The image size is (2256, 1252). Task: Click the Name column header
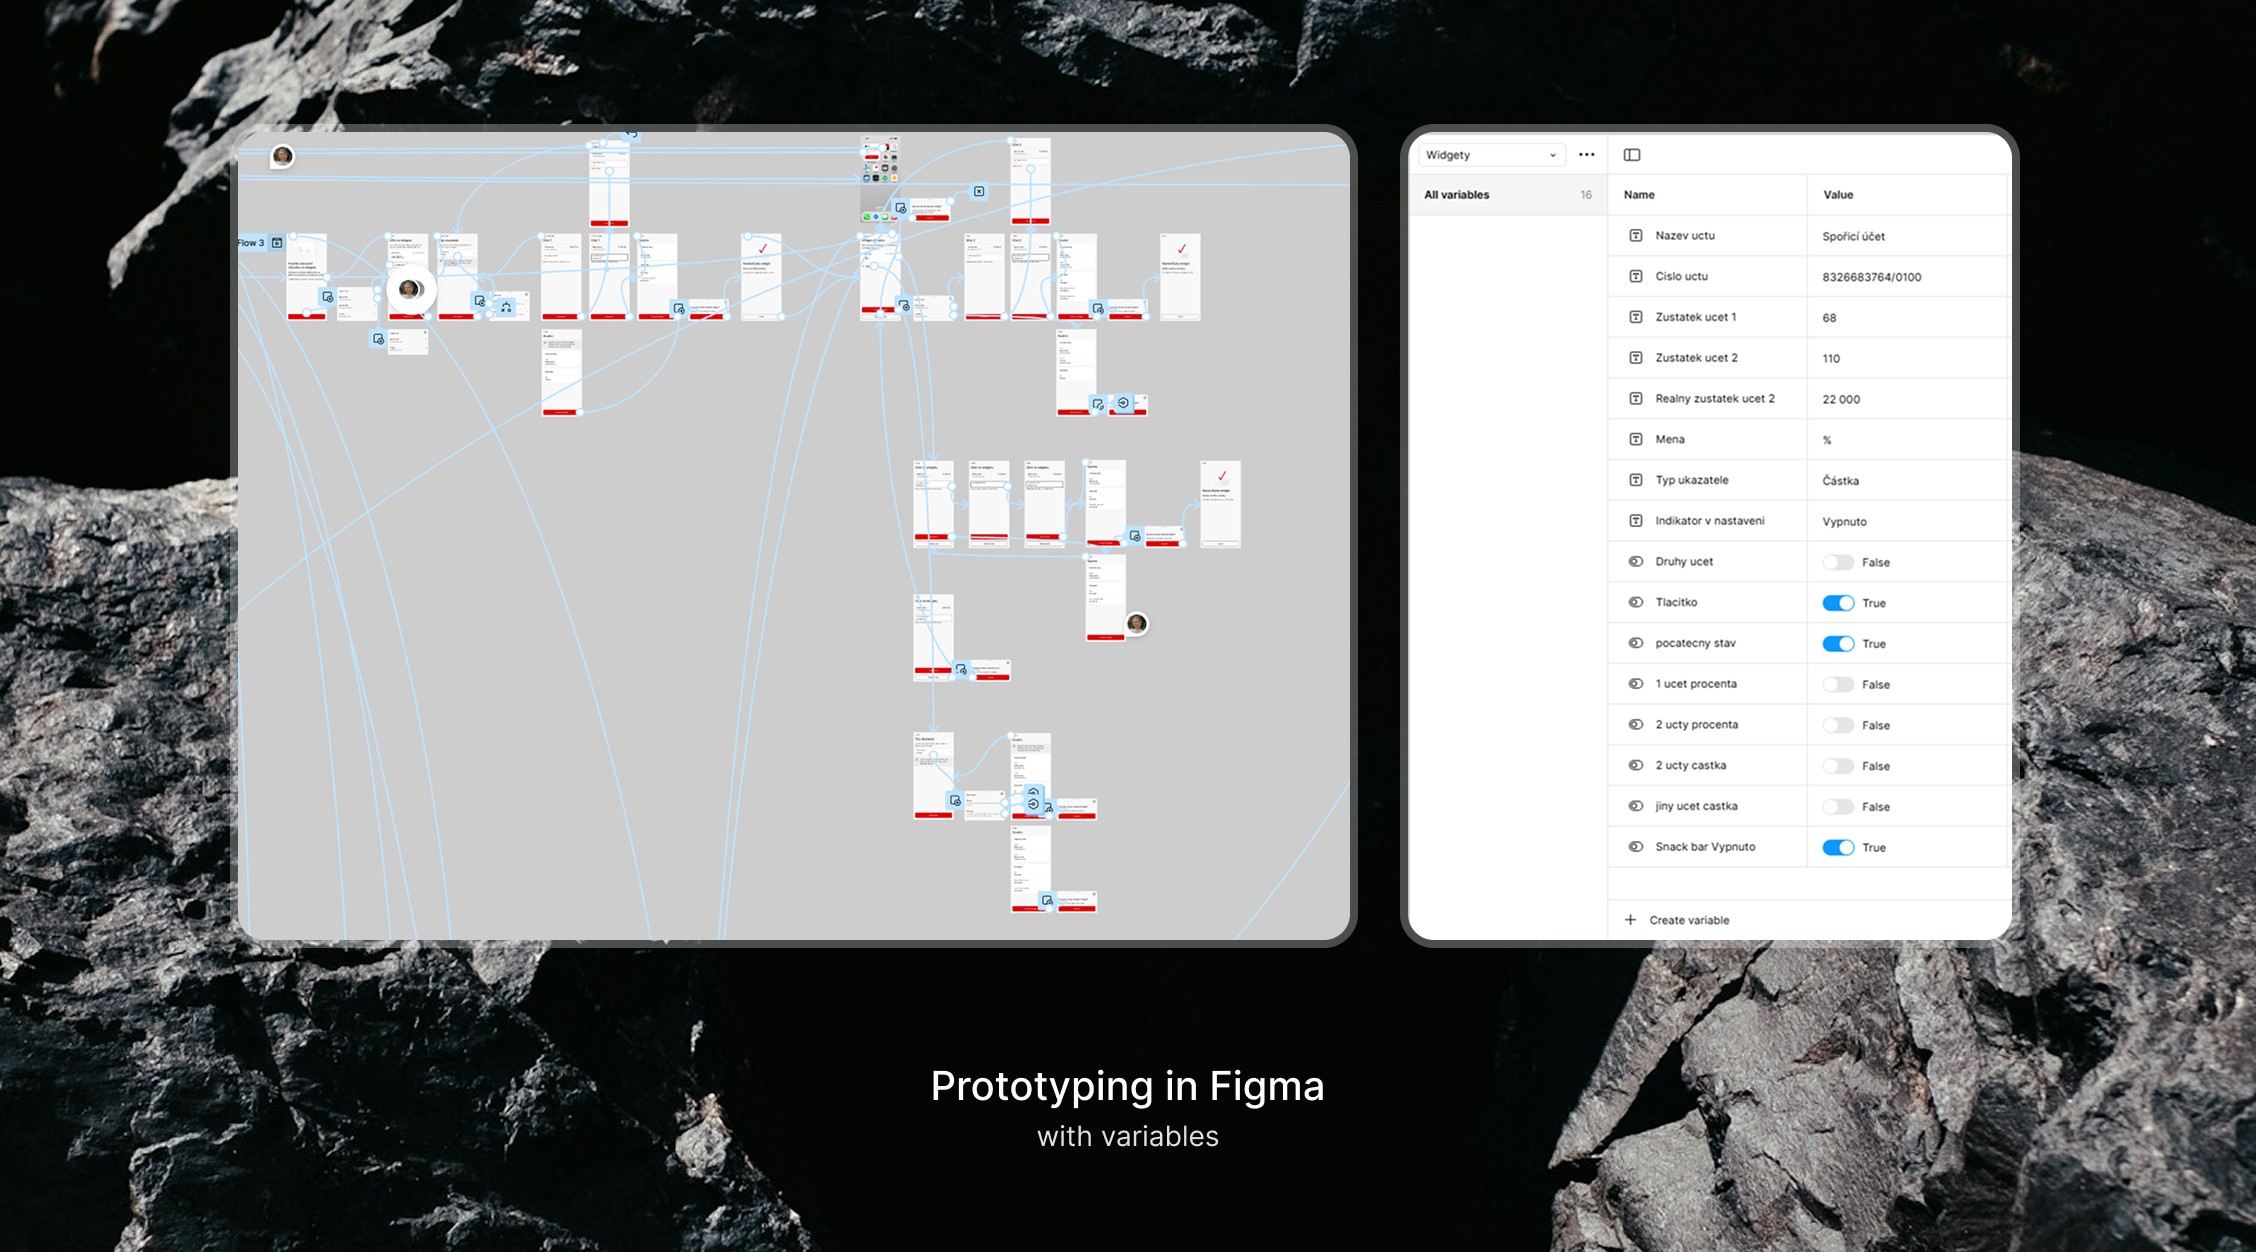[x=1639, y=195]
